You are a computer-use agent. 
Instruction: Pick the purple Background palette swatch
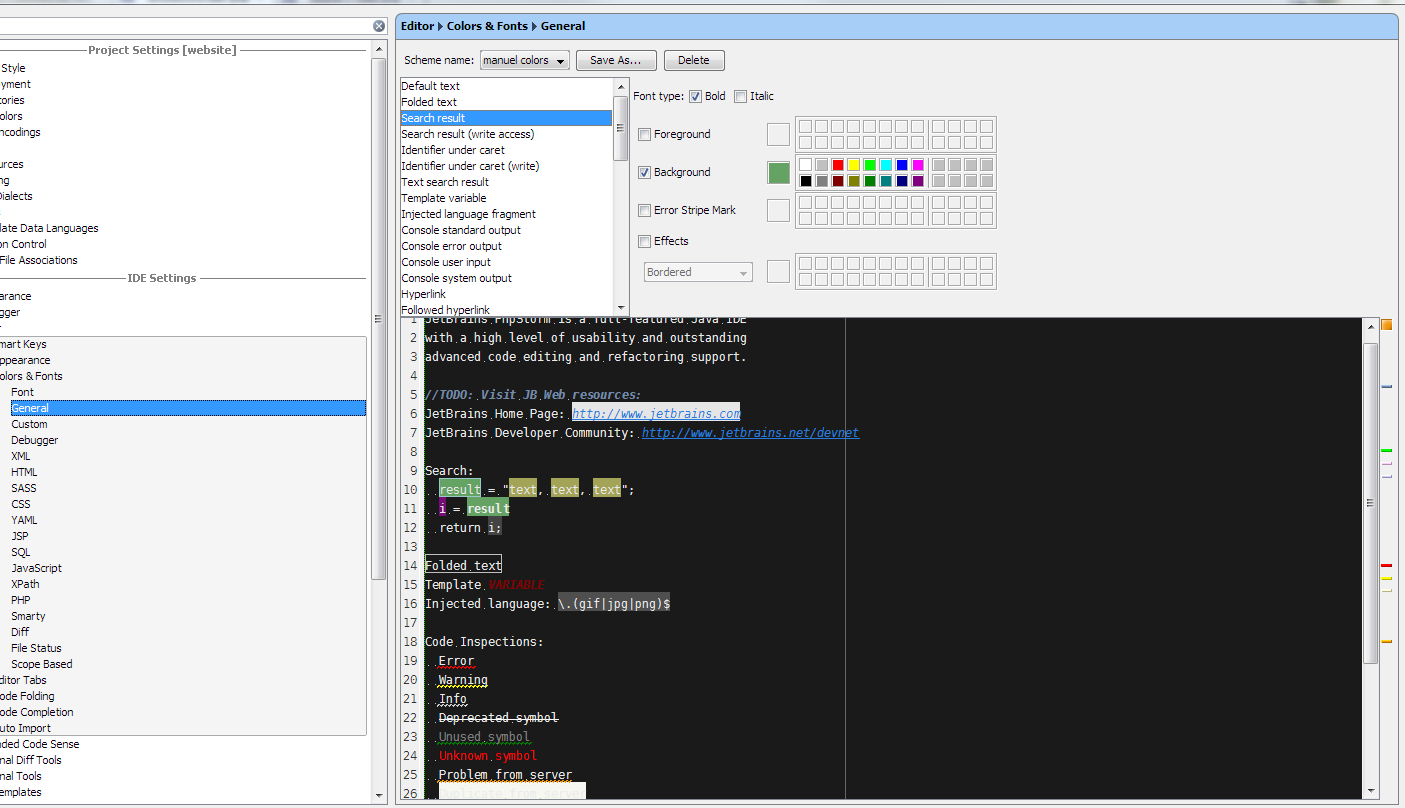pos(918,181)
